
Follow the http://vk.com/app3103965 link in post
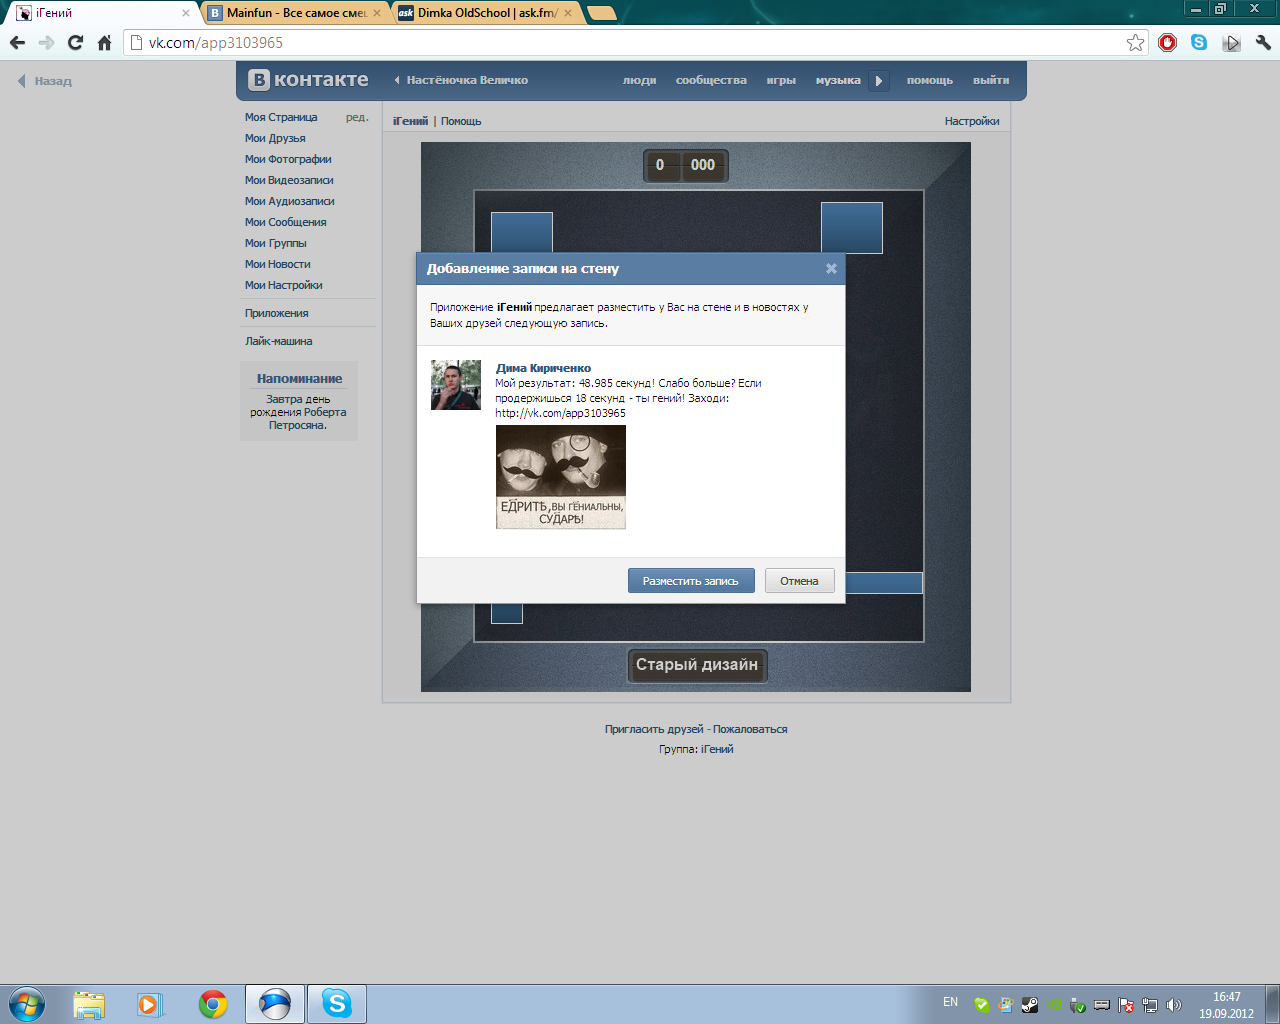(561, 413)
